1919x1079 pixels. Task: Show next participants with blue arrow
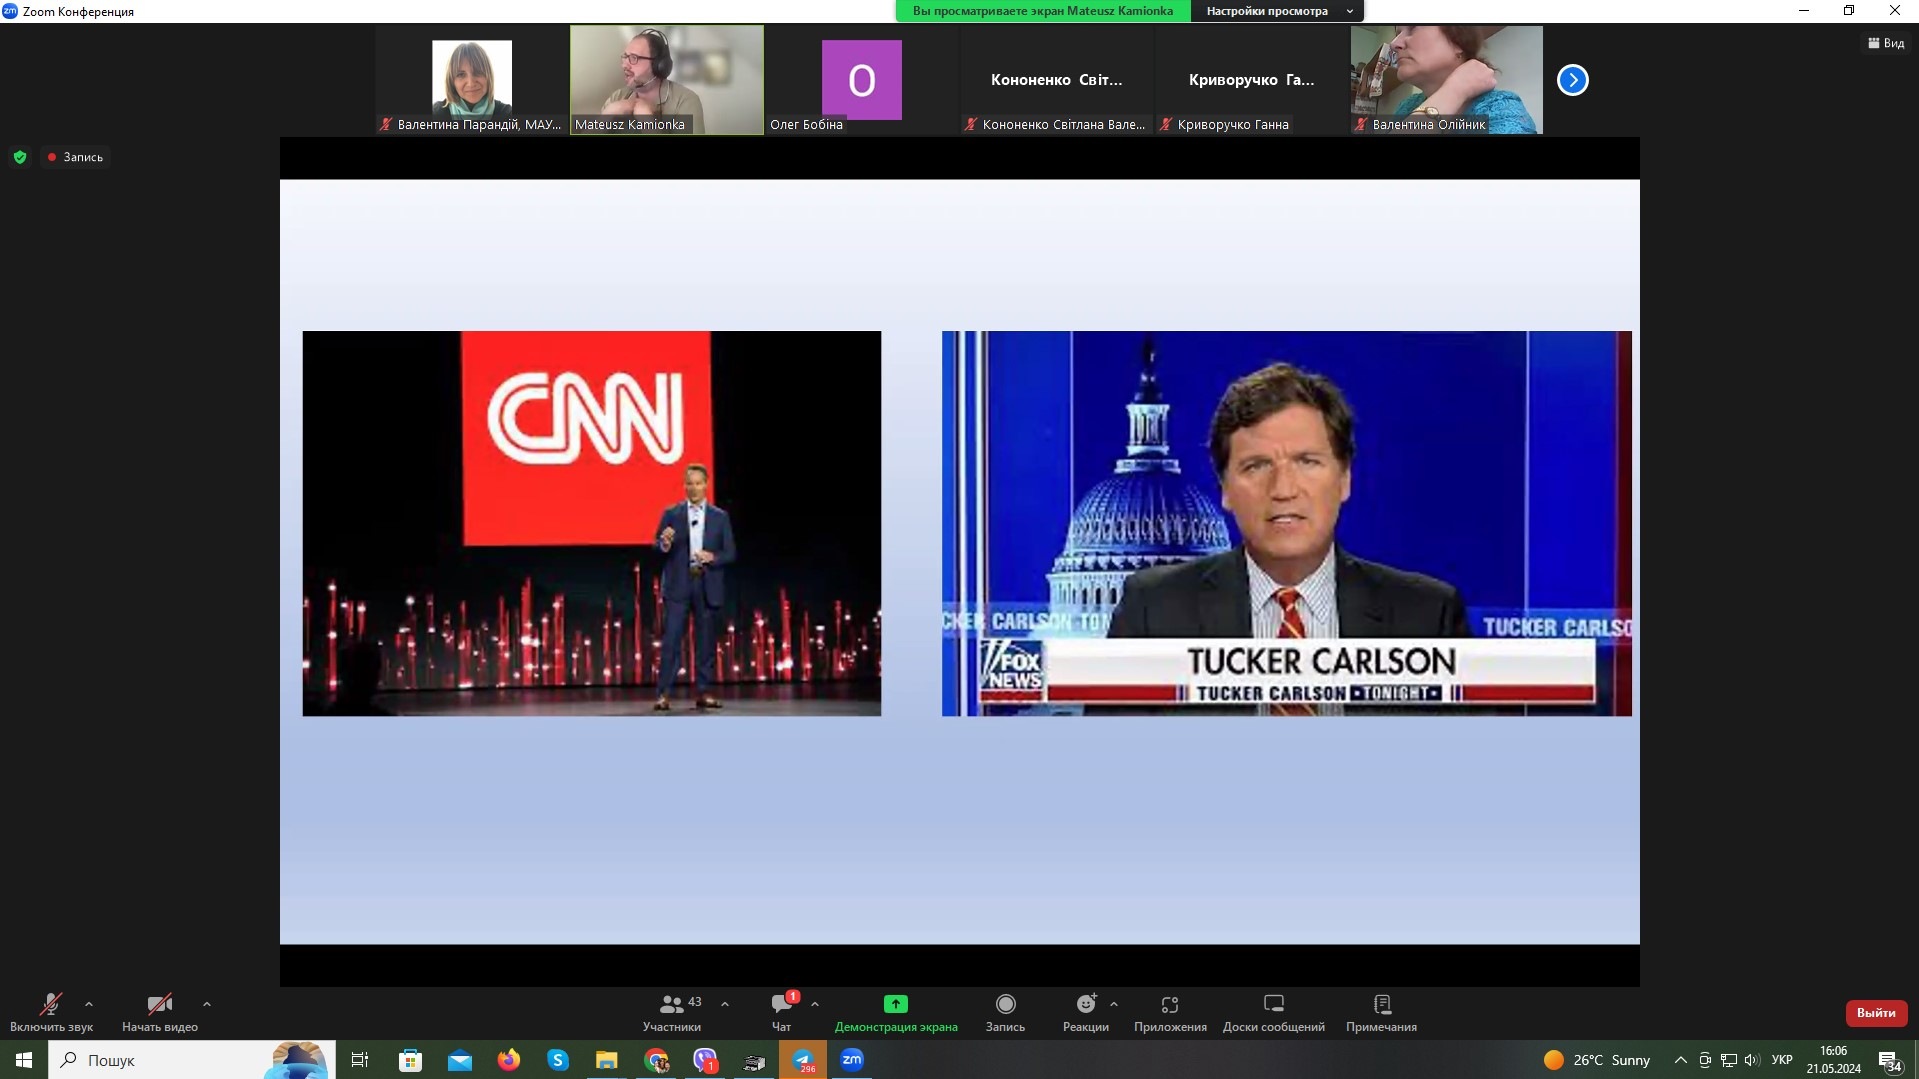pyautogui.click(x=1572, y=80)
